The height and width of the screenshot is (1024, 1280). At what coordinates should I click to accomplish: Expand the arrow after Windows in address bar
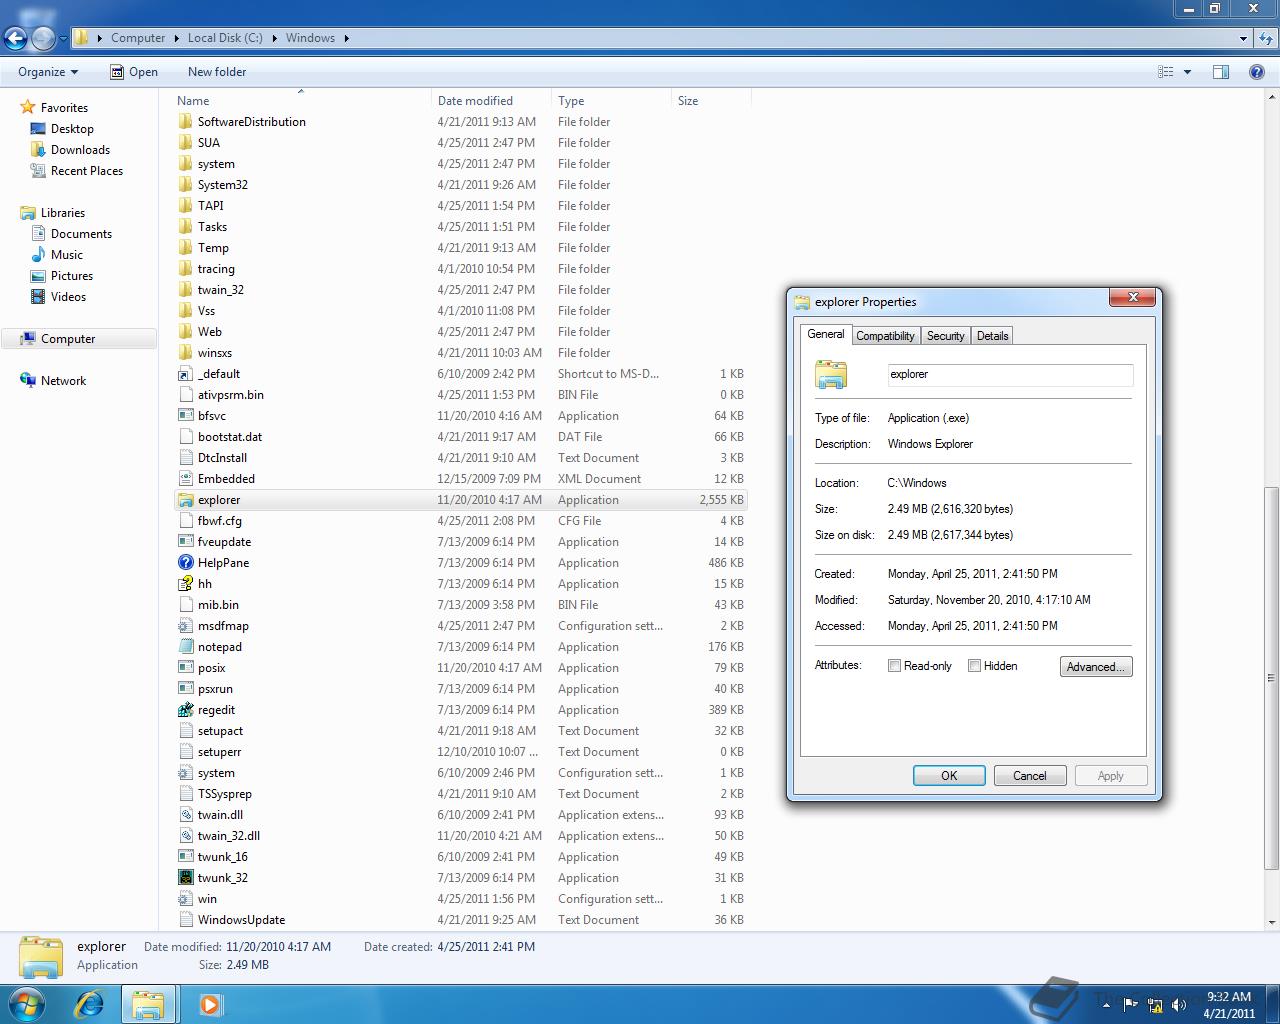click(x=346, y=38)
